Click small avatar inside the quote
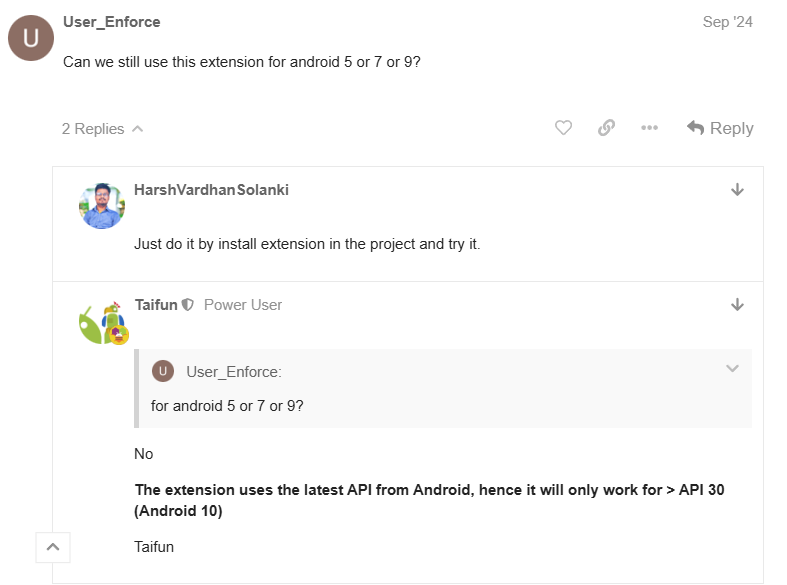The width and height of the screenshot is (787, 585). tap(163, 371)
